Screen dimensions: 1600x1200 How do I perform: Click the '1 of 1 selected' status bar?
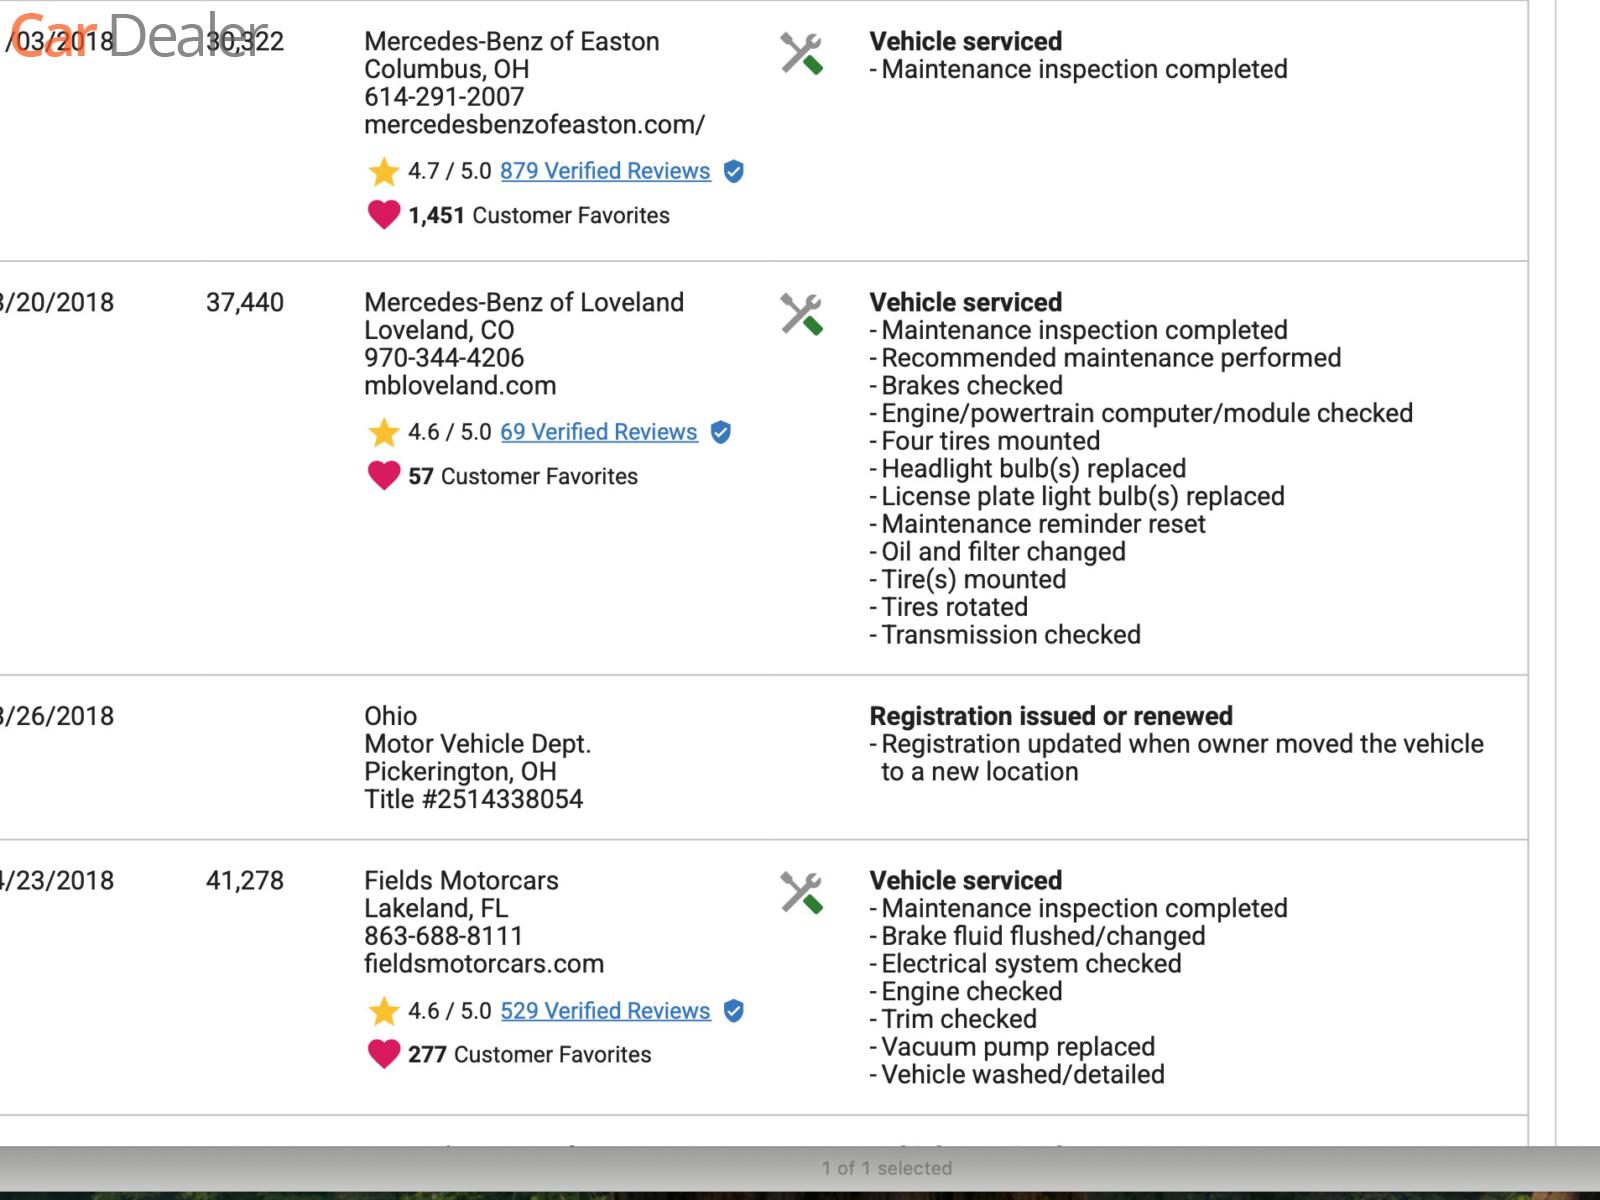point(886,1168)
